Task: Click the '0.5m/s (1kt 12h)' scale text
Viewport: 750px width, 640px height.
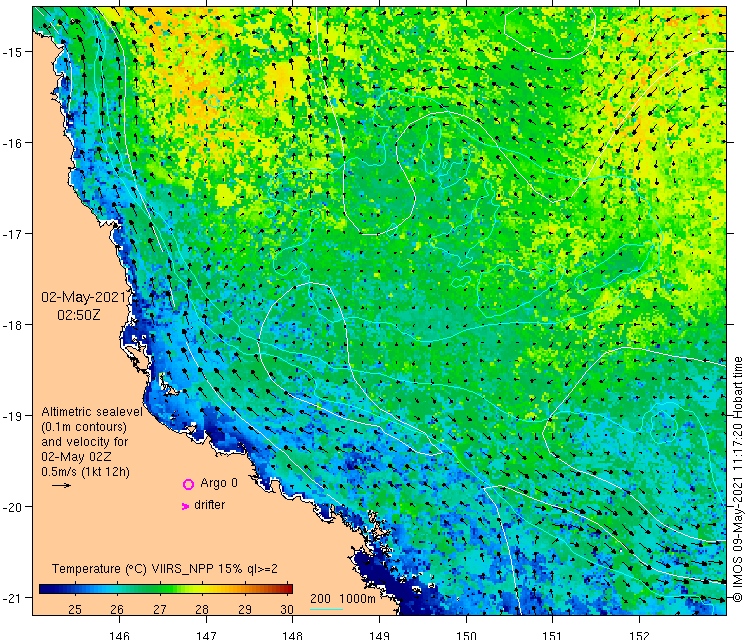Action: (x=85, y=472)
